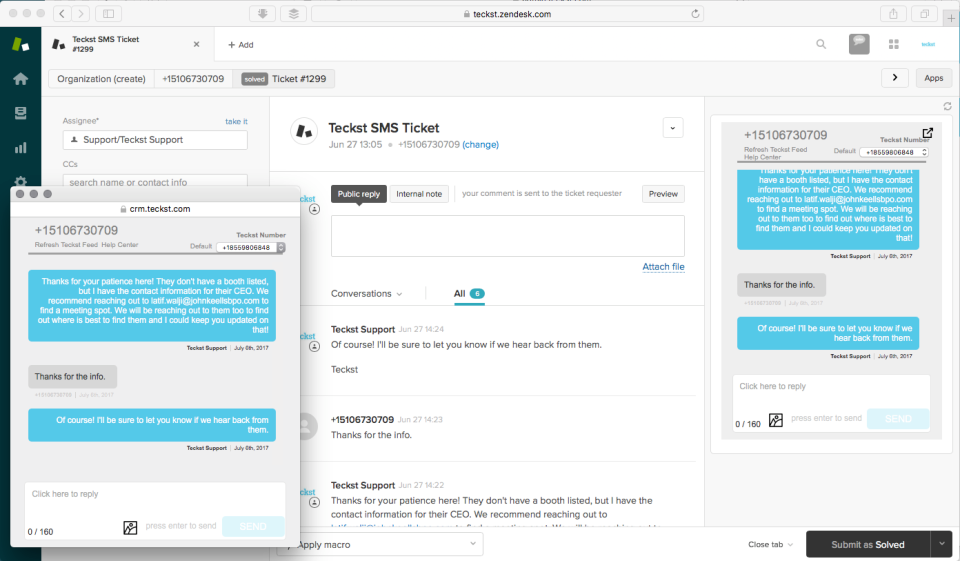
Task: Open the Reporting bar chart icon
Action: tap(20, 148)
